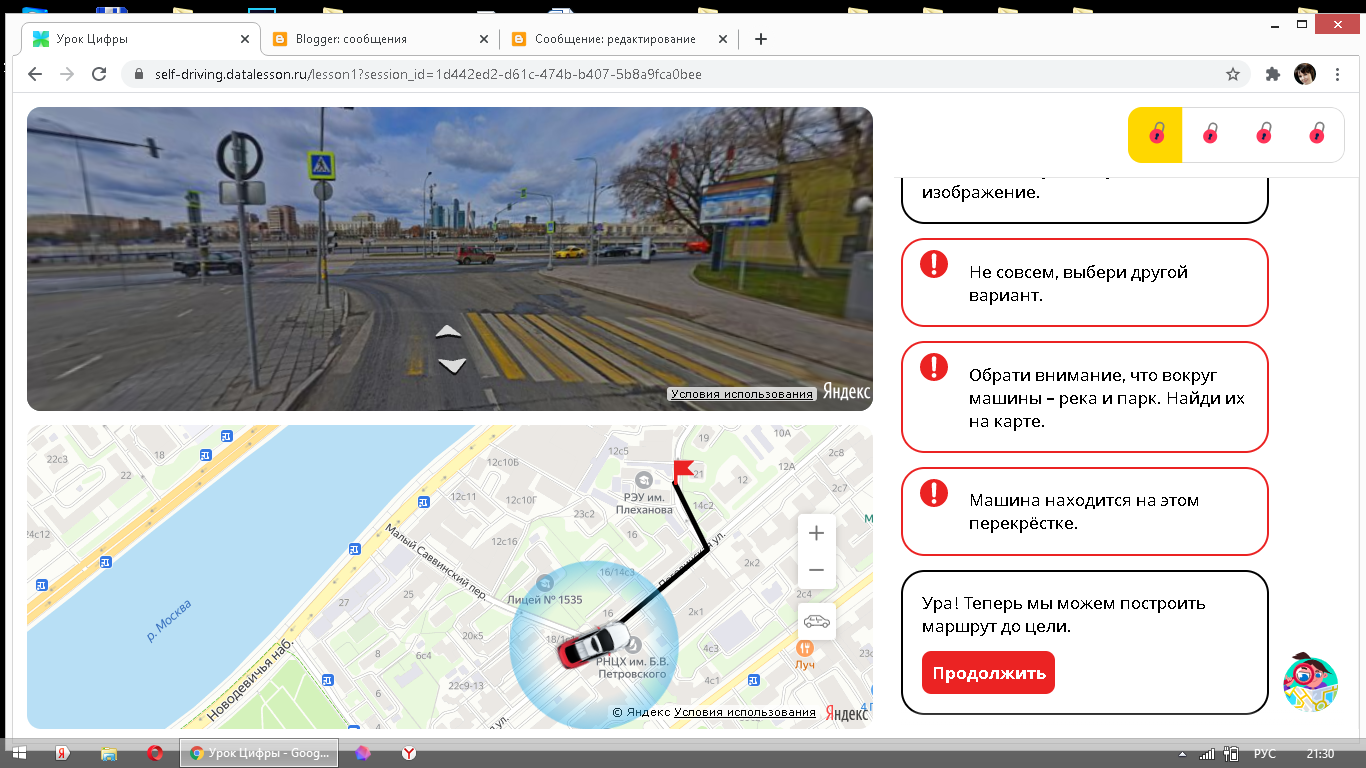This screenshot has height=768, width=1366.
Task: Click the Луч restaurant icon on map
Action: pyautogui.click(x=805, y=649)
